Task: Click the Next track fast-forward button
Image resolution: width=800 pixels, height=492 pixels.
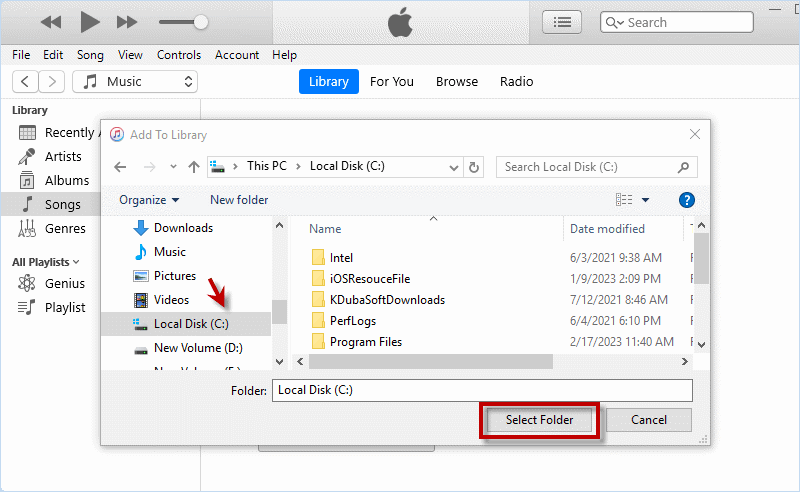Action: [x=127, y=22]
